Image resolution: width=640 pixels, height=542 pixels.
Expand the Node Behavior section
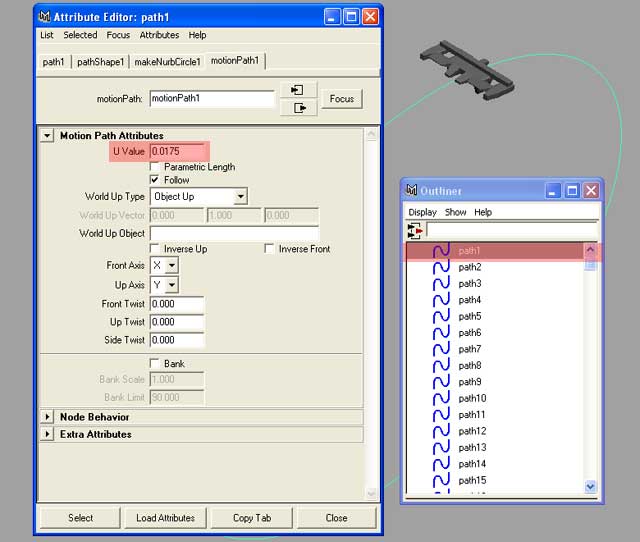(x=47, y=417)
